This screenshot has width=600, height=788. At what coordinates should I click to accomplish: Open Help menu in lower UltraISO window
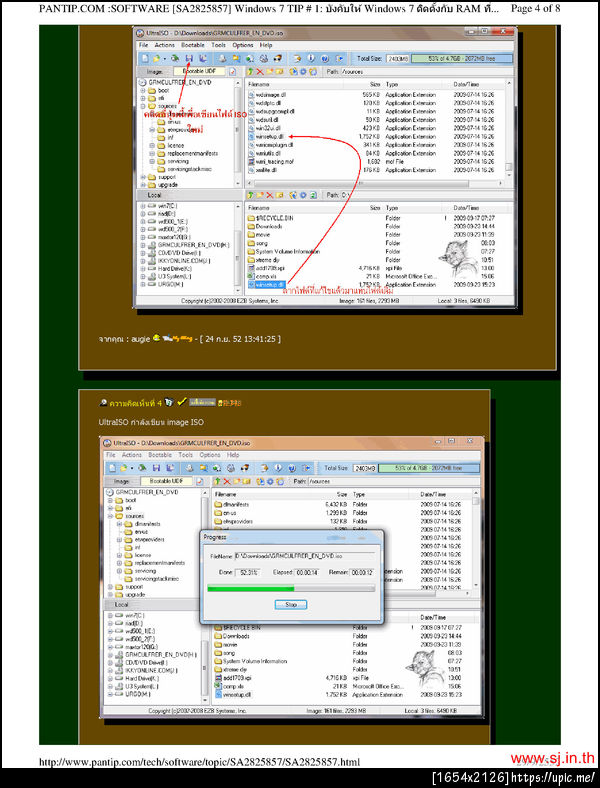233,455
